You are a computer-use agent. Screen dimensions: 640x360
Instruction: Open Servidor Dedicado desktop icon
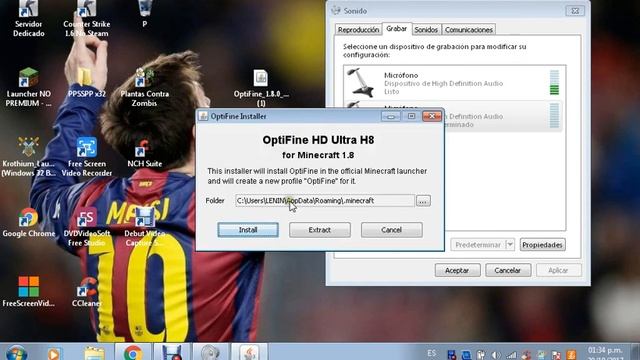pyautogui.click(x=29, y=19)
